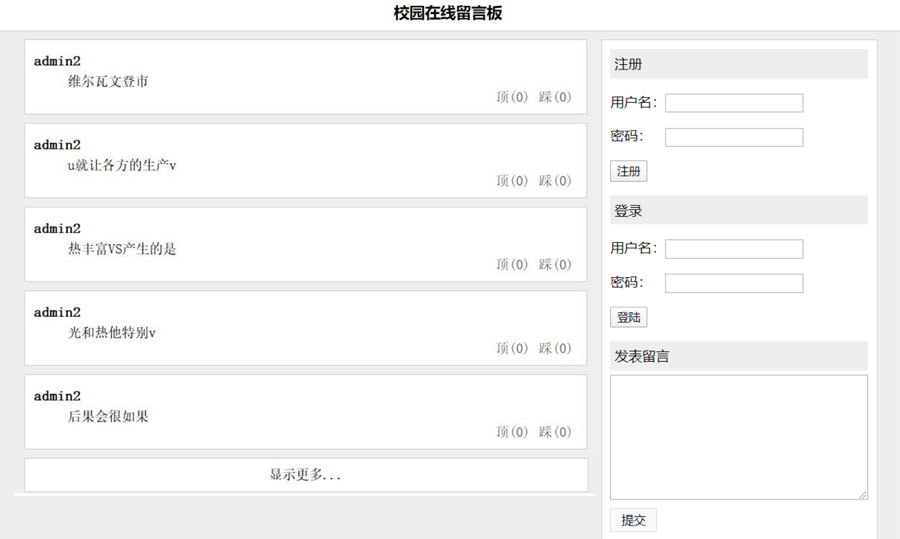The width and height of the screenshot is (900, 539).
Task: Downvote 踩(0) on the 热丰富VS产生的是 message
Action: [555, 265]
